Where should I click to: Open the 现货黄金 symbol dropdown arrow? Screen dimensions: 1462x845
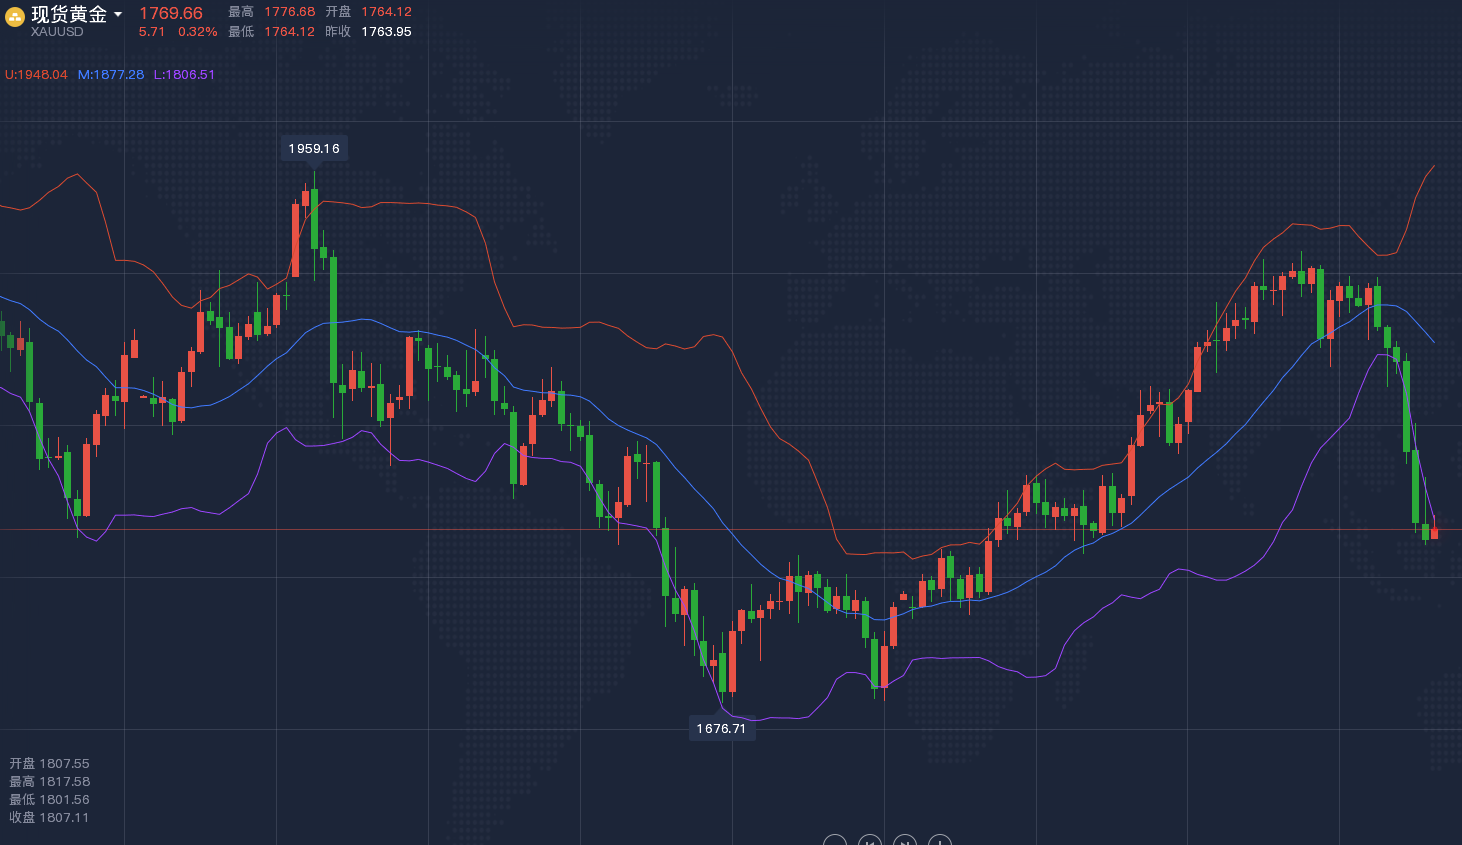point(118,15)
